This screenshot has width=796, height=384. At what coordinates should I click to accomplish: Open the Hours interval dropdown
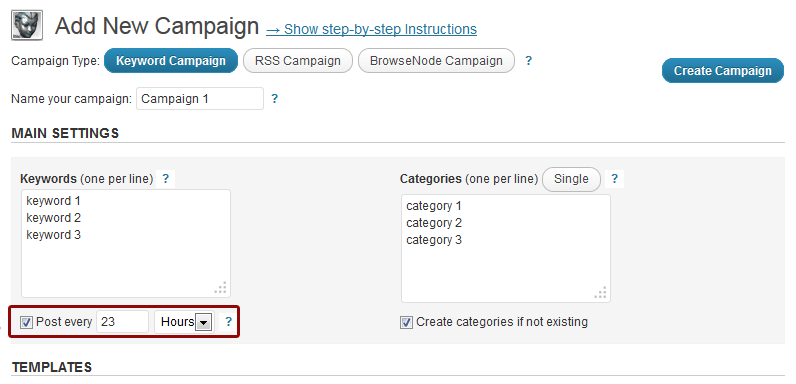[x=184, y=322]
